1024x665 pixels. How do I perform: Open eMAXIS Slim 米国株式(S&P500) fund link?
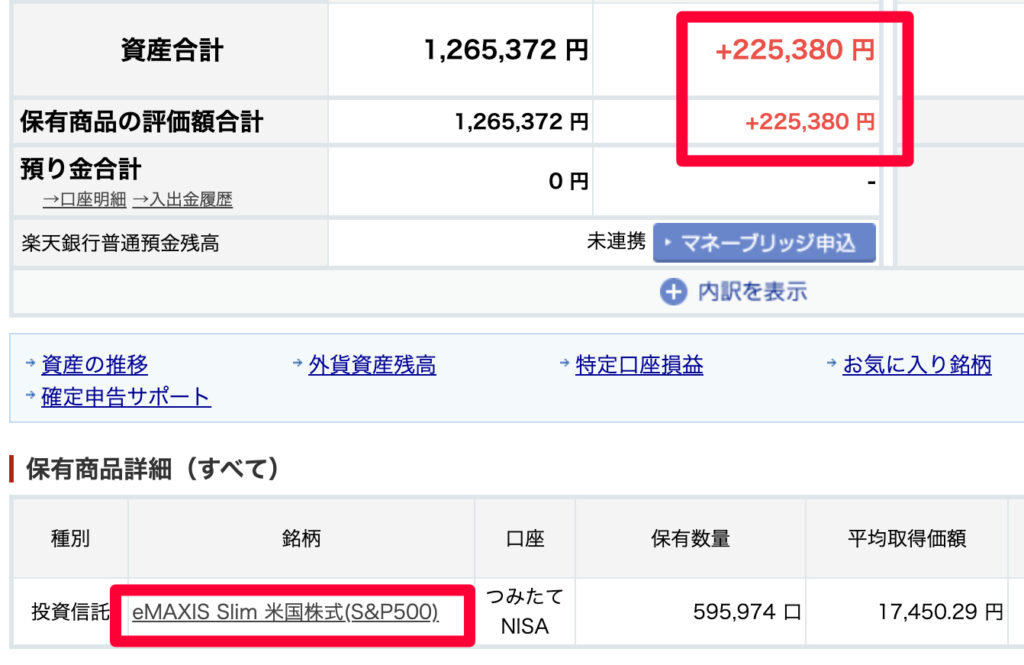tap(285, 612)
